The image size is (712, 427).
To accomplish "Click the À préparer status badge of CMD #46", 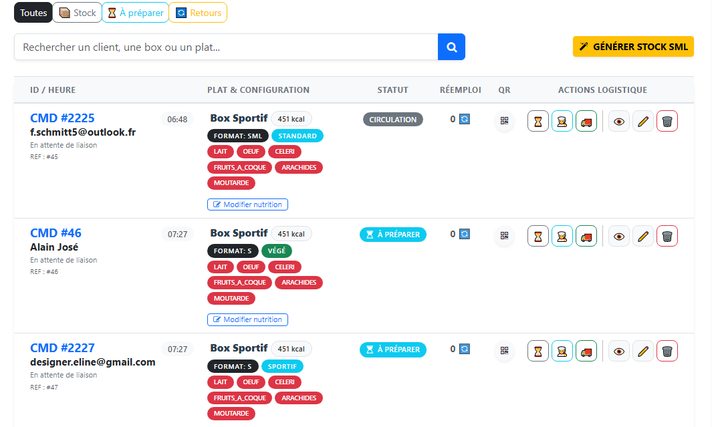I will (x=393, y=235).
